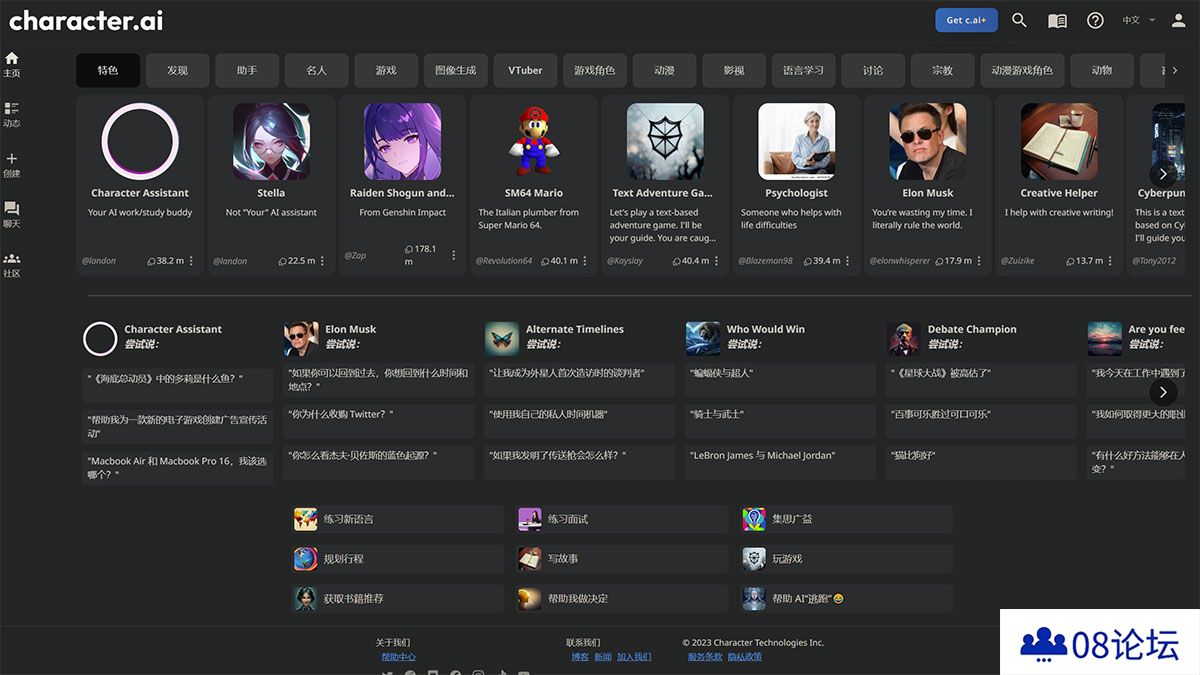This screenshot has width=1200, height=675.
Task: Open Psychologist character avatar
Action: point(797,142)
